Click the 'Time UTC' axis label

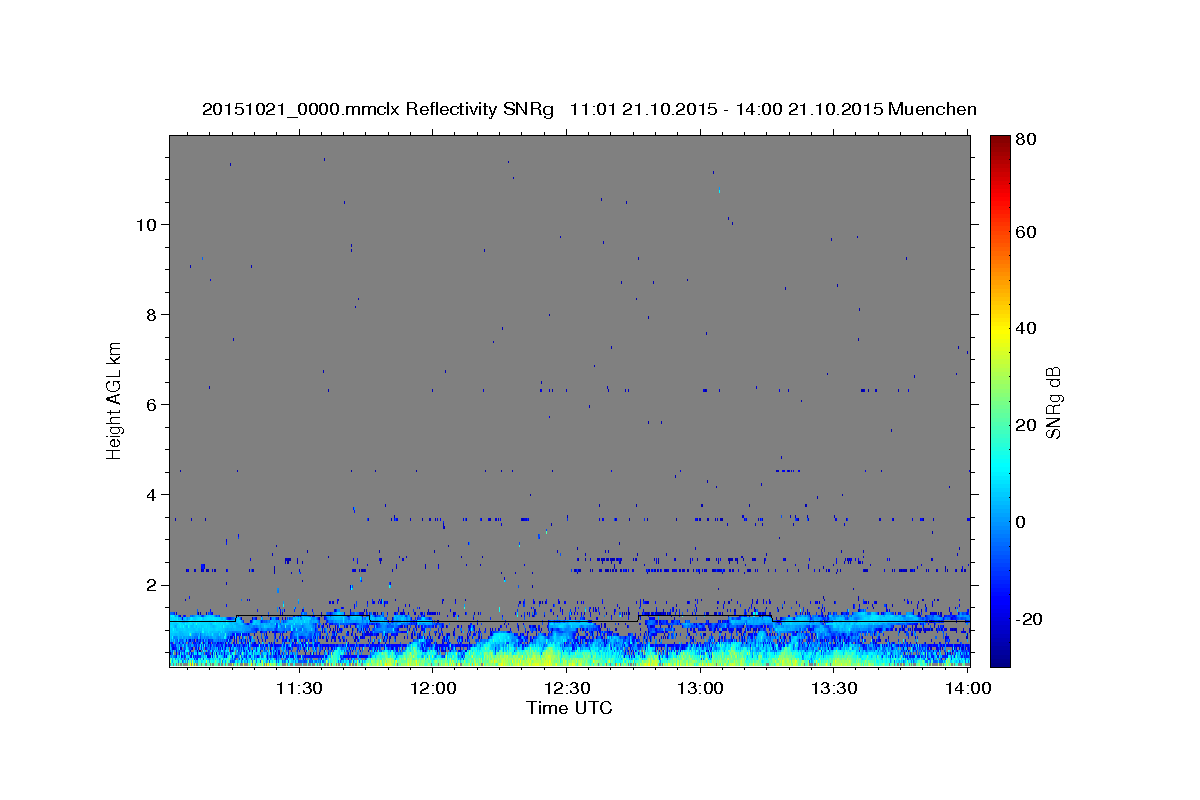click(x=569, y=708)
